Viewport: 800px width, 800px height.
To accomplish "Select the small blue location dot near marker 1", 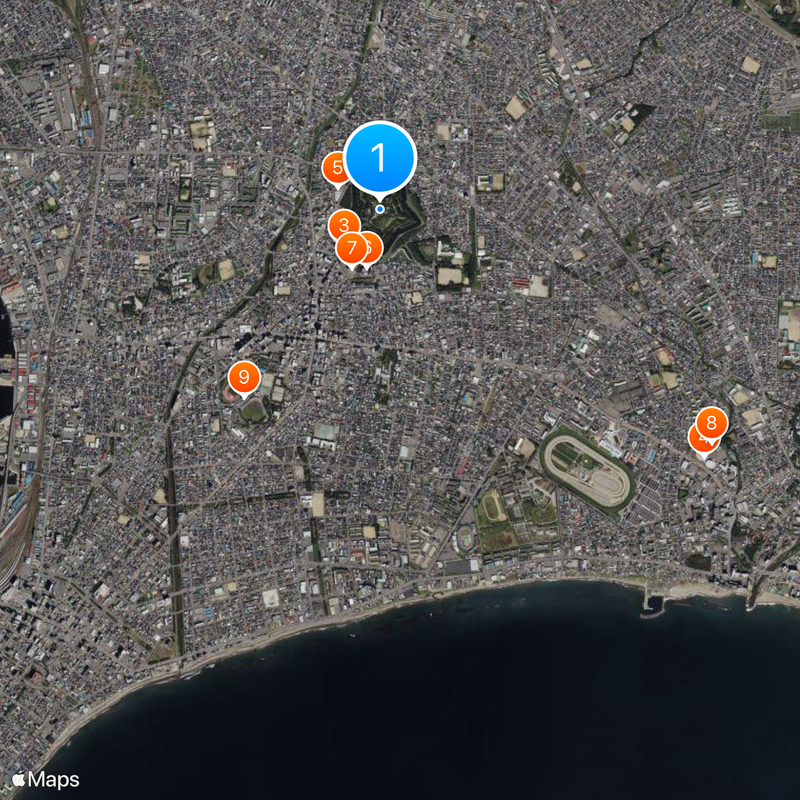I will pyautogui.click(x=380, y=208).
